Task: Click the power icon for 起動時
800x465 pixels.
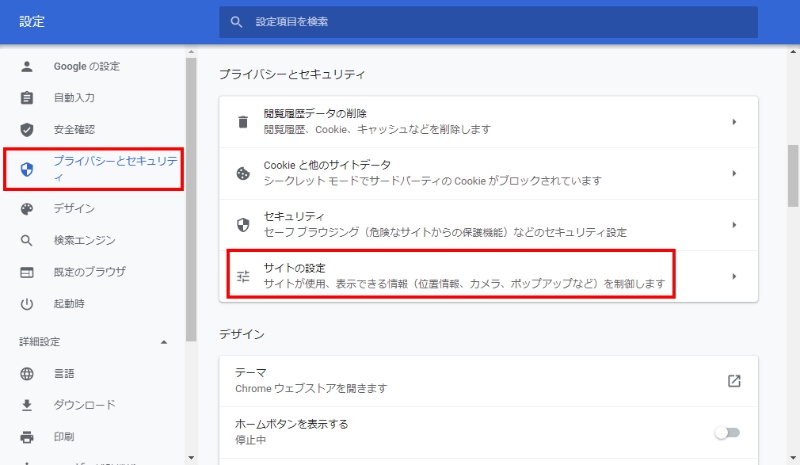Action: tap(27, 304)
